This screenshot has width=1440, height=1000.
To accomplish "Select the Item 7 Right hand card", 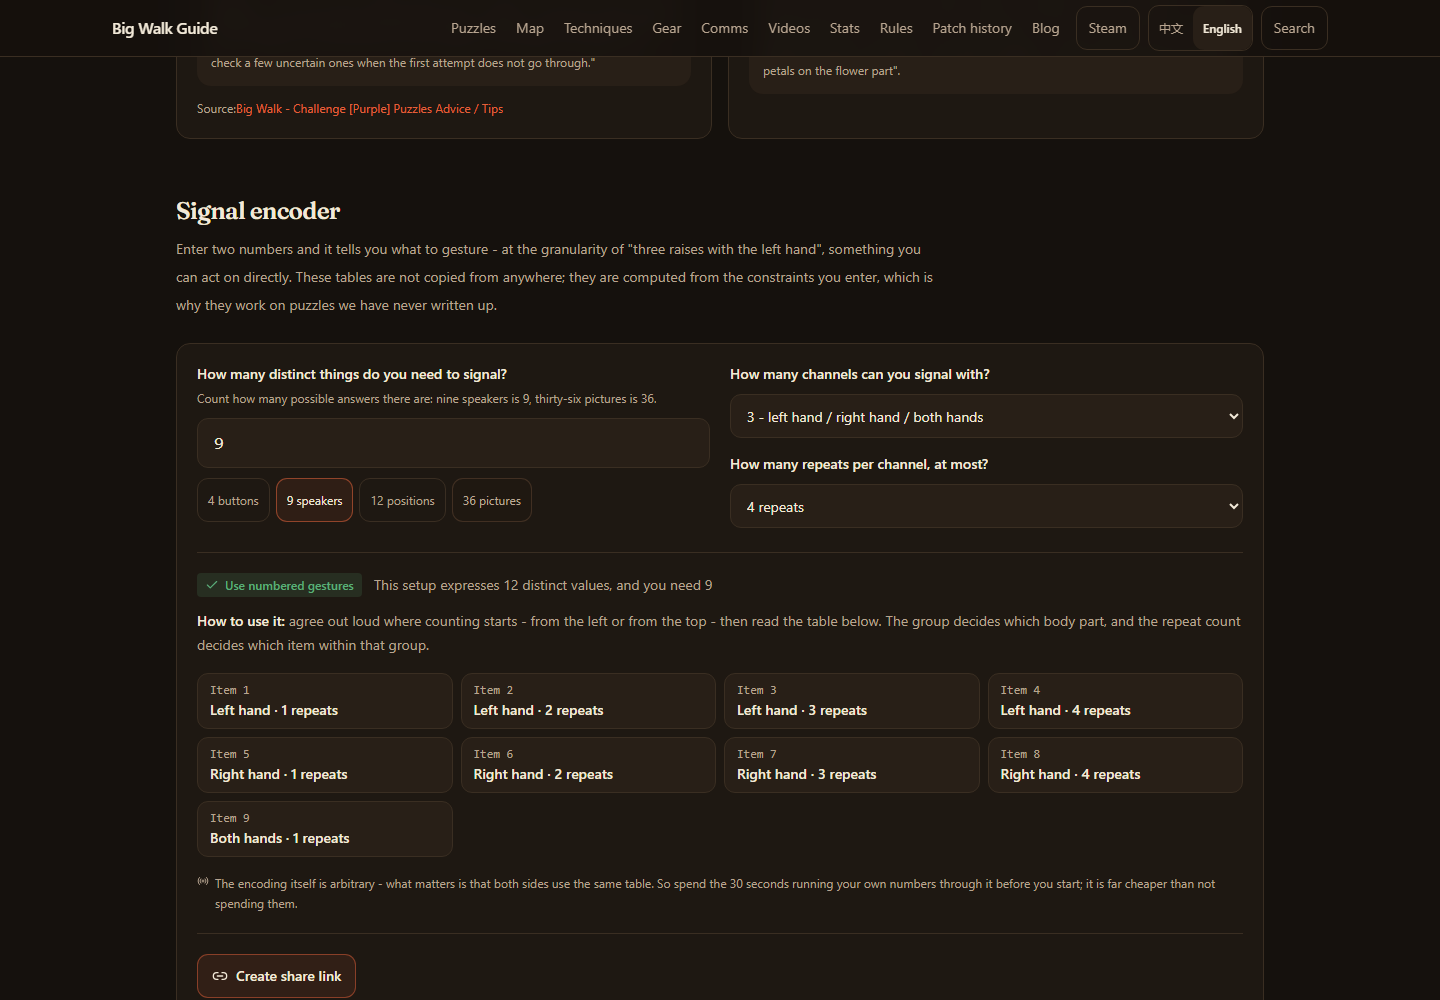I will [852, 765].
